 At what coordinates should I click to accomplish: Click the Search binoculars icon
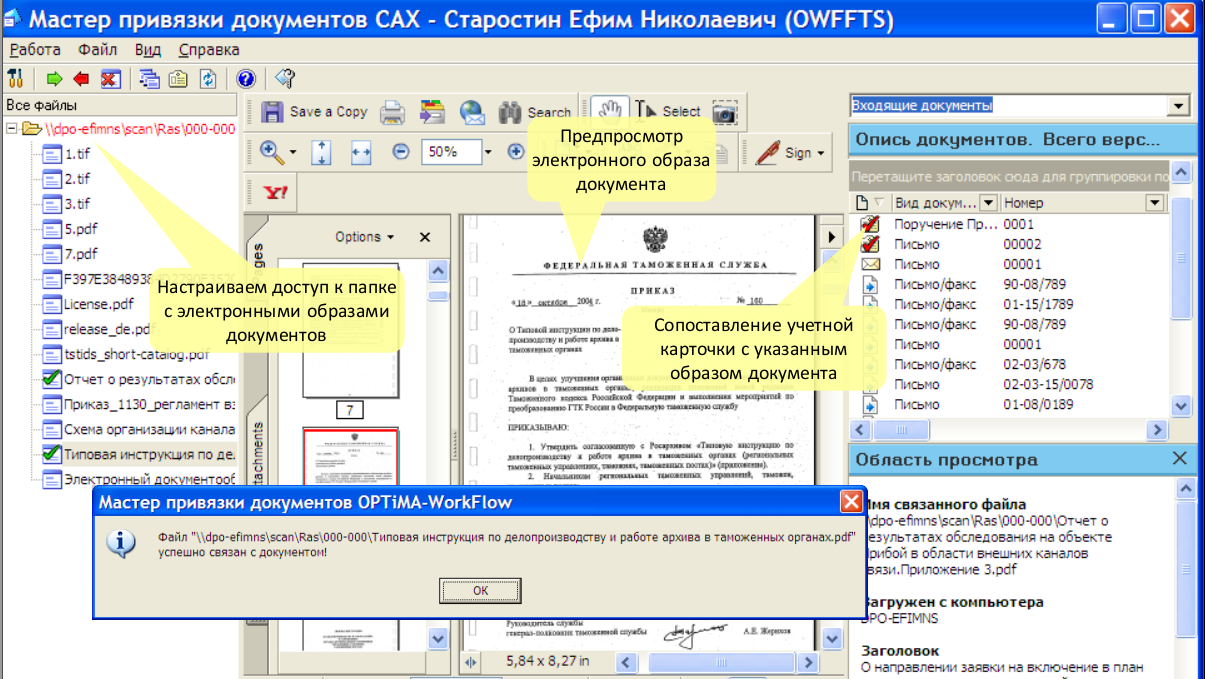pos(511,112)
